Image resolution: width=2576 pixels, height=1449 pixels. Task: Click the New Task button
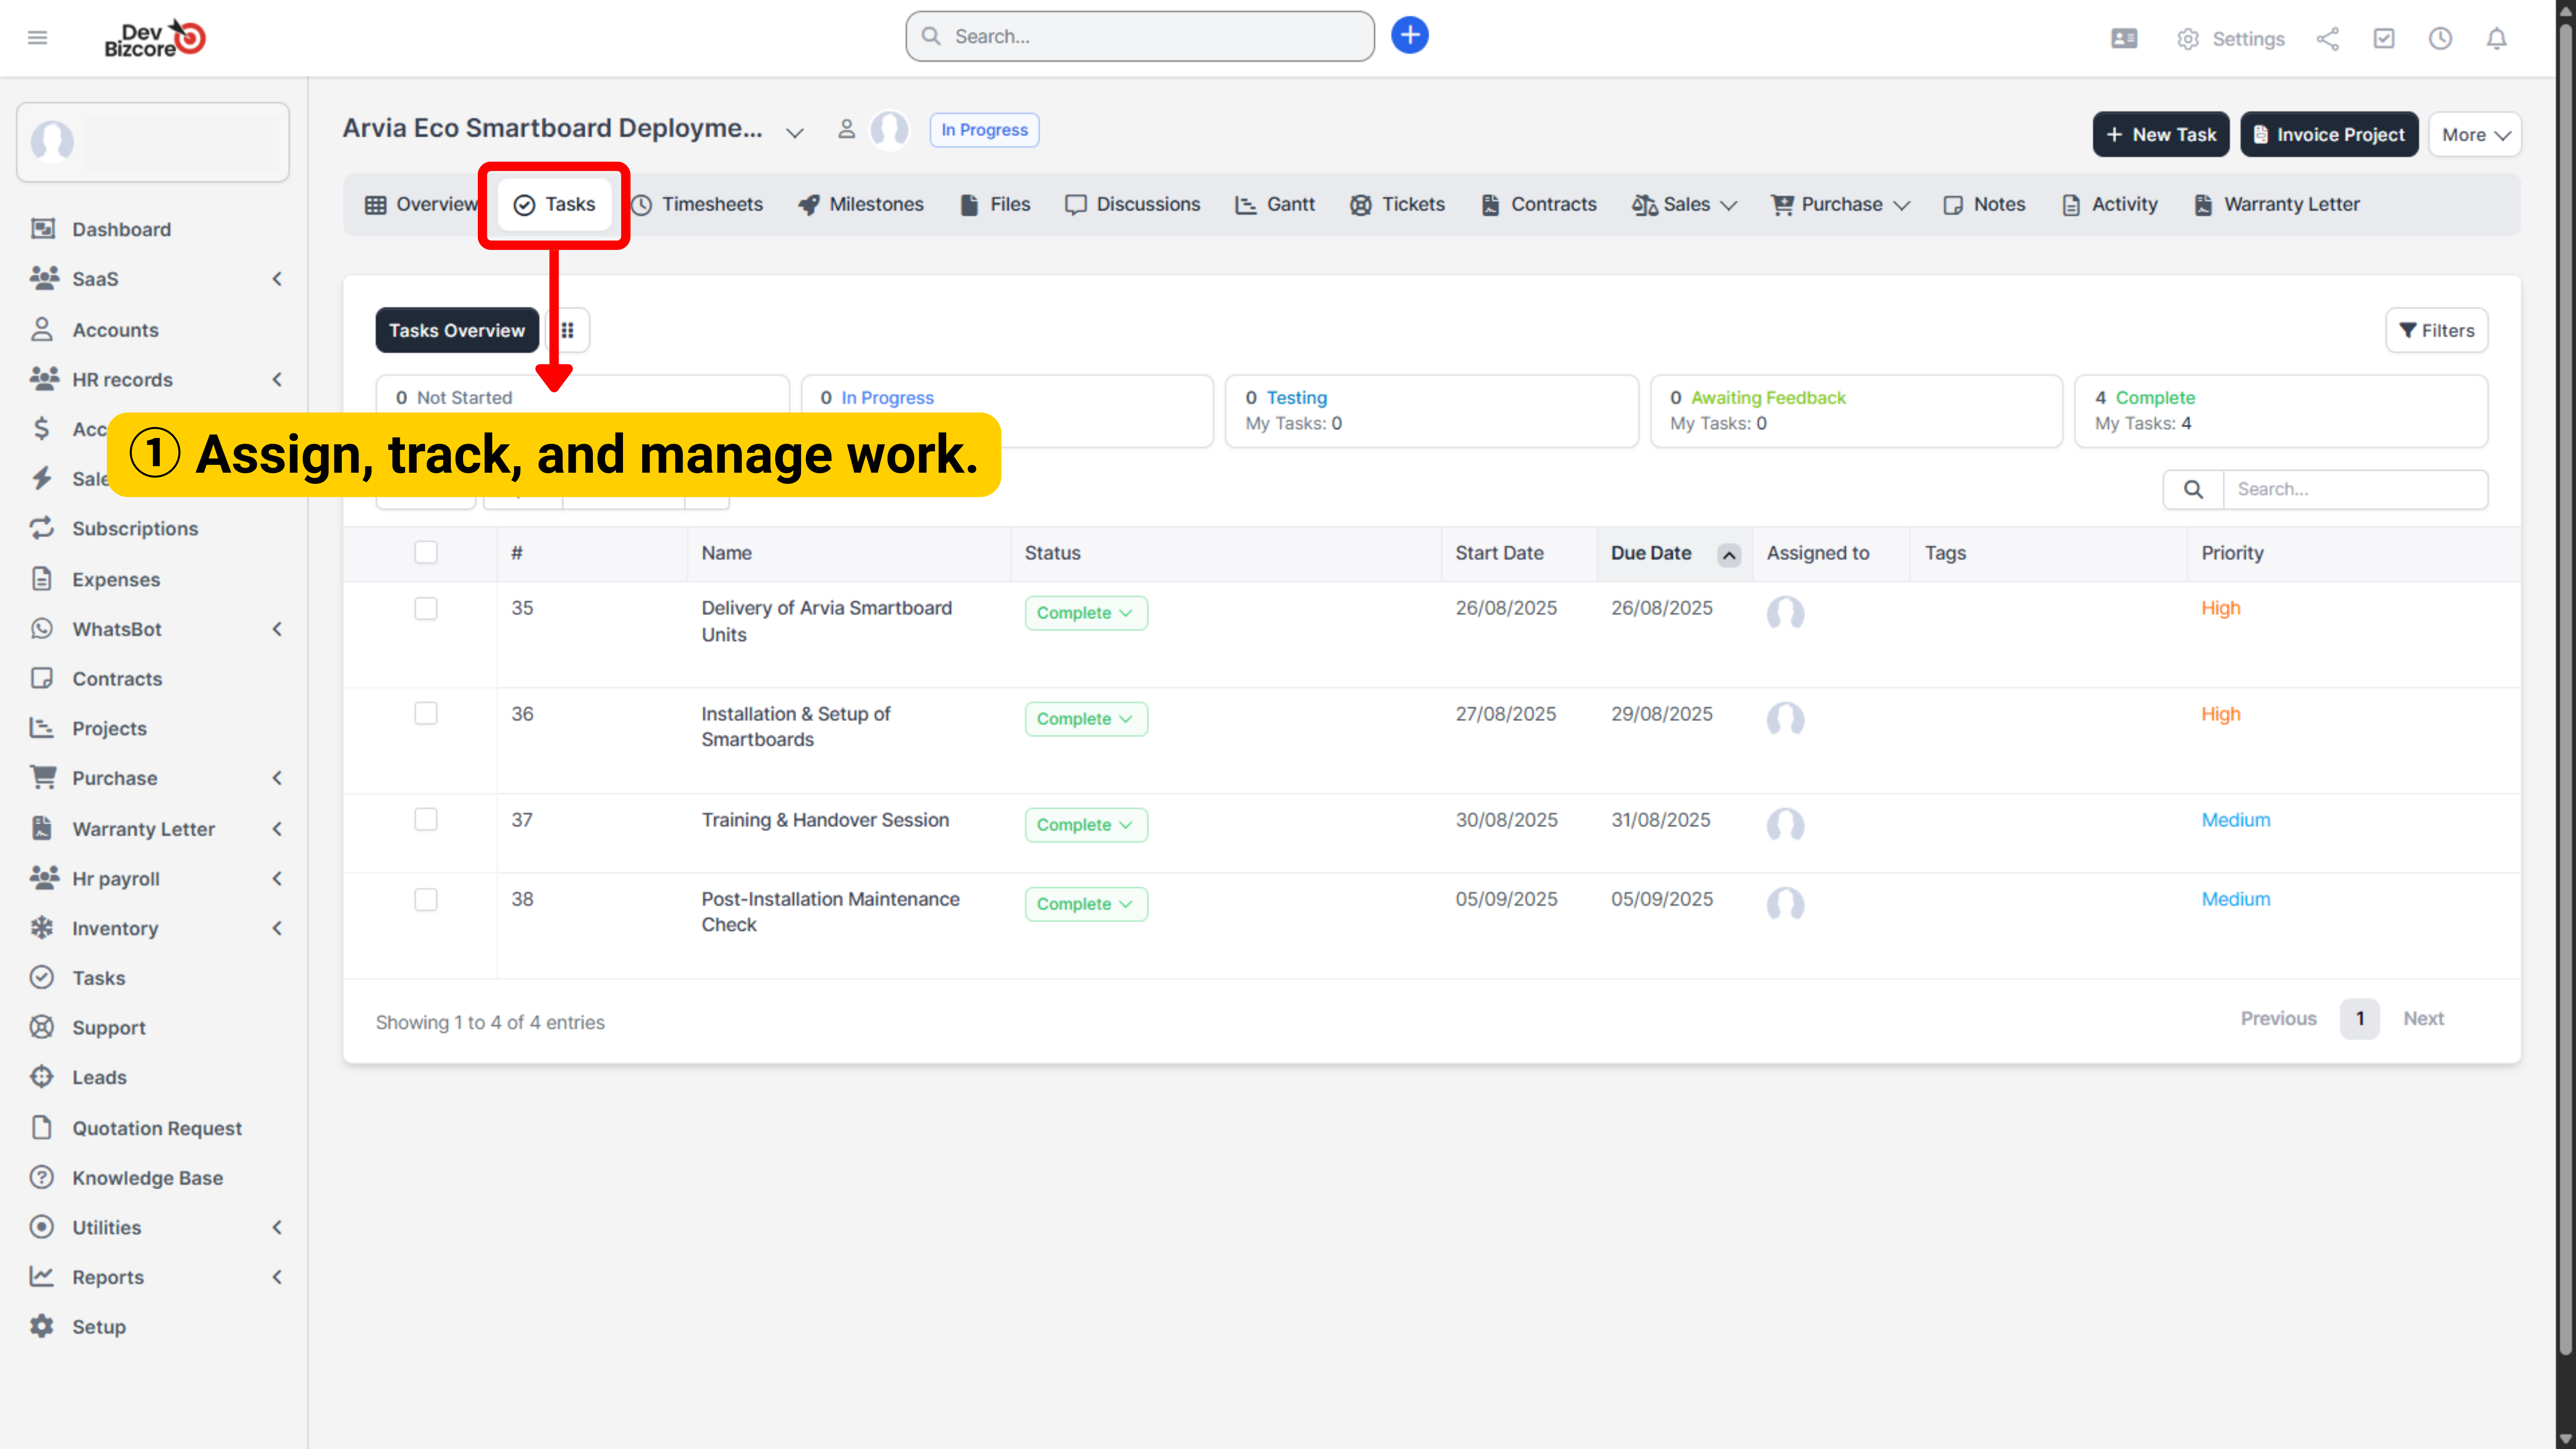(2160, 134)
